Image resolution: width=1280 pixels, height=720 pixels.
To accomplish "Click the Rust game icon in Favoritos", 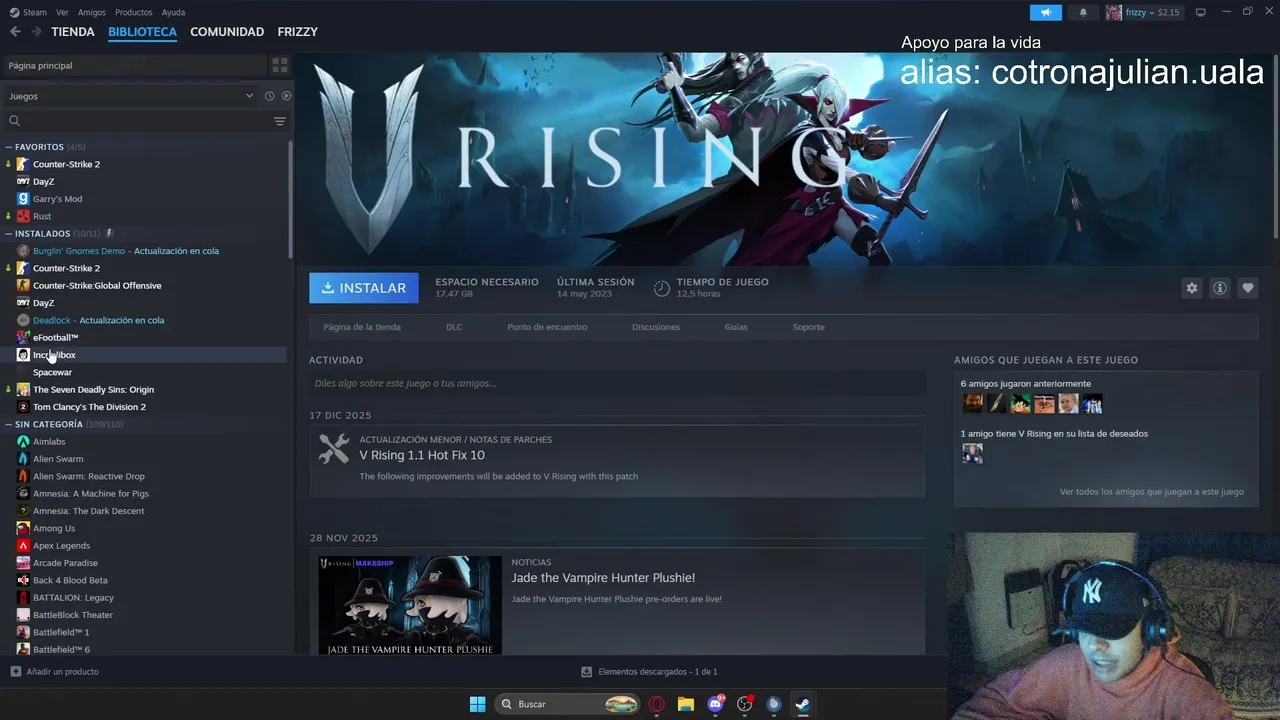I will [x=23, y=216].
